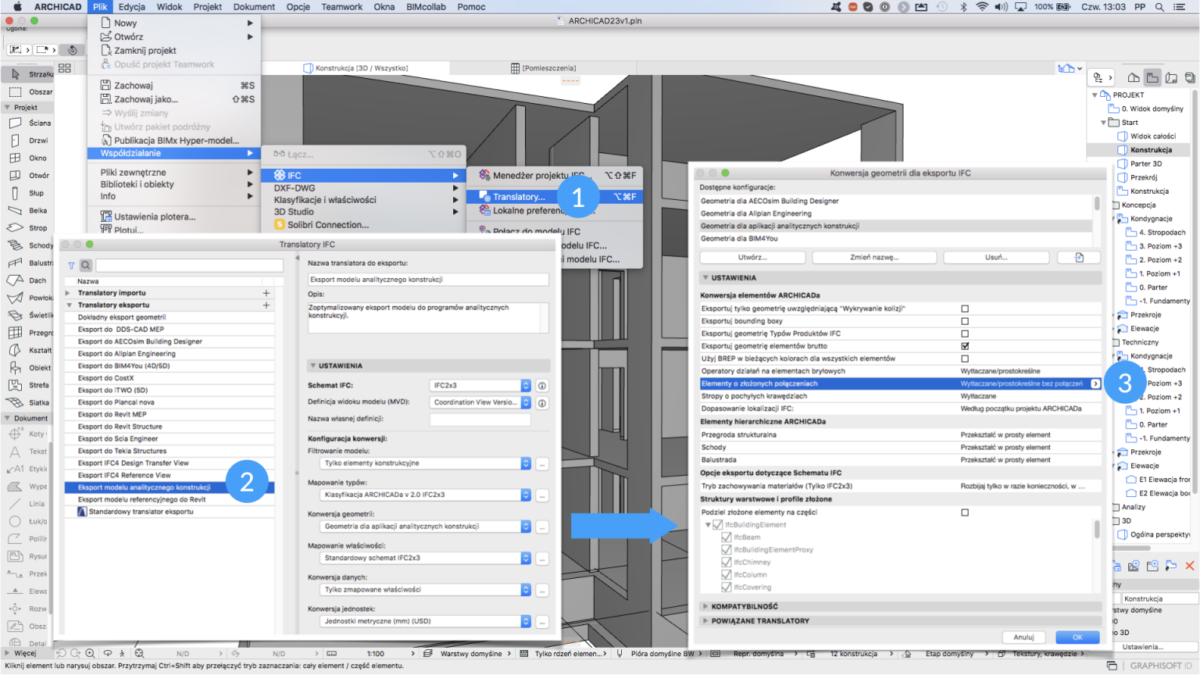Image resolution: width=1200 pixels, height=675 pixels.
Task: Toggle Podziel złożone elementy na części checkbox
Action: (965, 512)
